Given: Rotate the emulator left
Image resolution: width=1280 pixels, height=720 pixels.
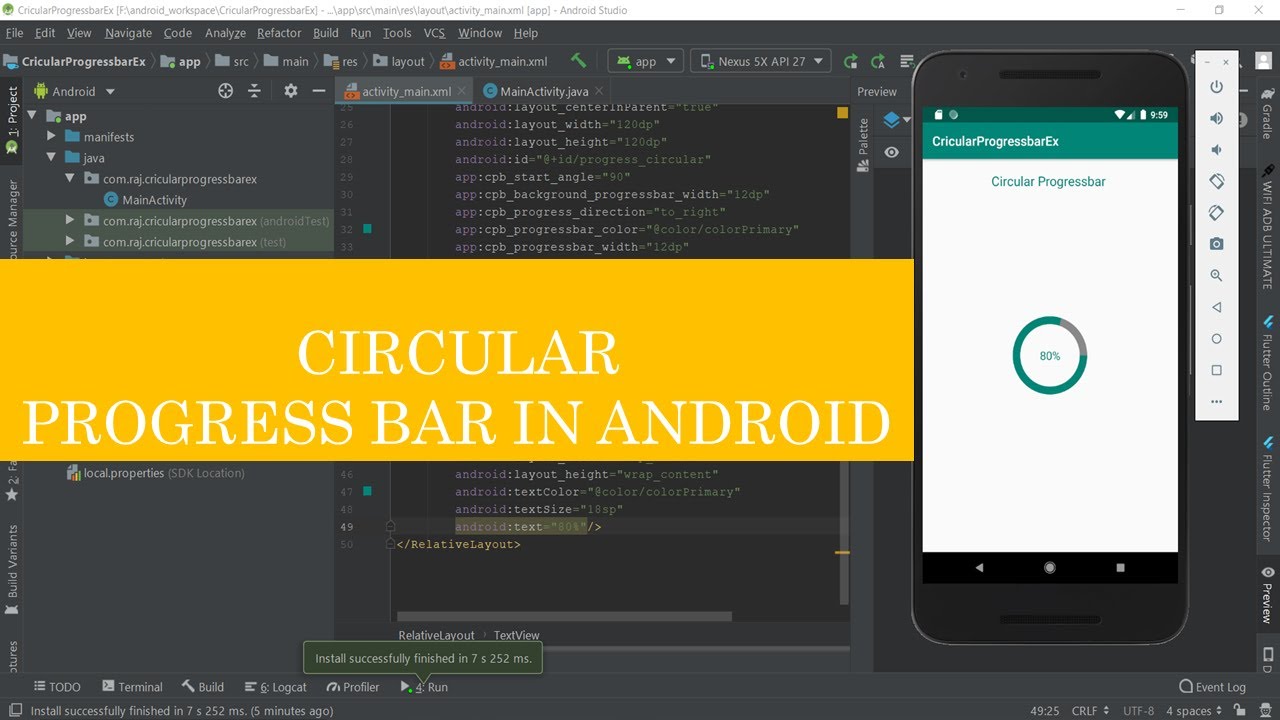Looking at the screenshot, I should tap(1217, 181).
